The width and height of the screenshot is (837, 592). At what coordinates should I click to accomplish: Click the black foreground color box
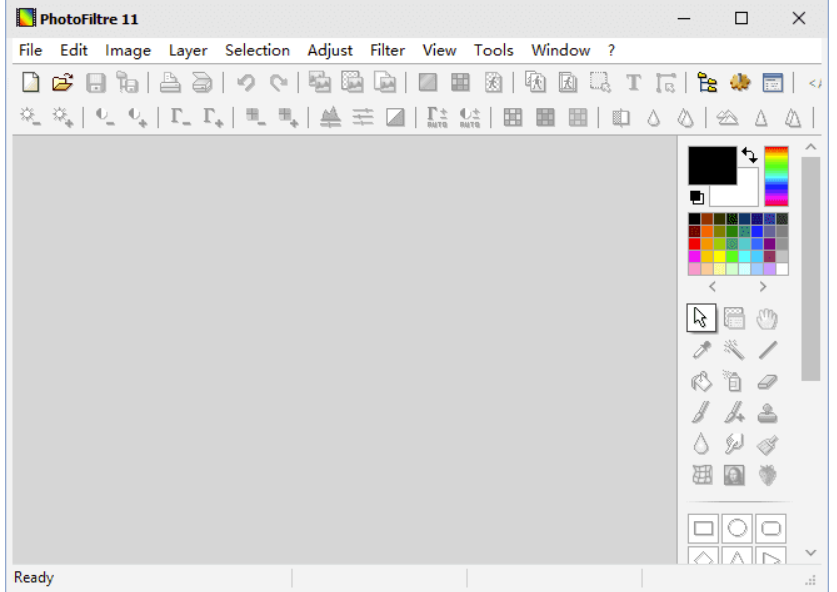point(712,165)
